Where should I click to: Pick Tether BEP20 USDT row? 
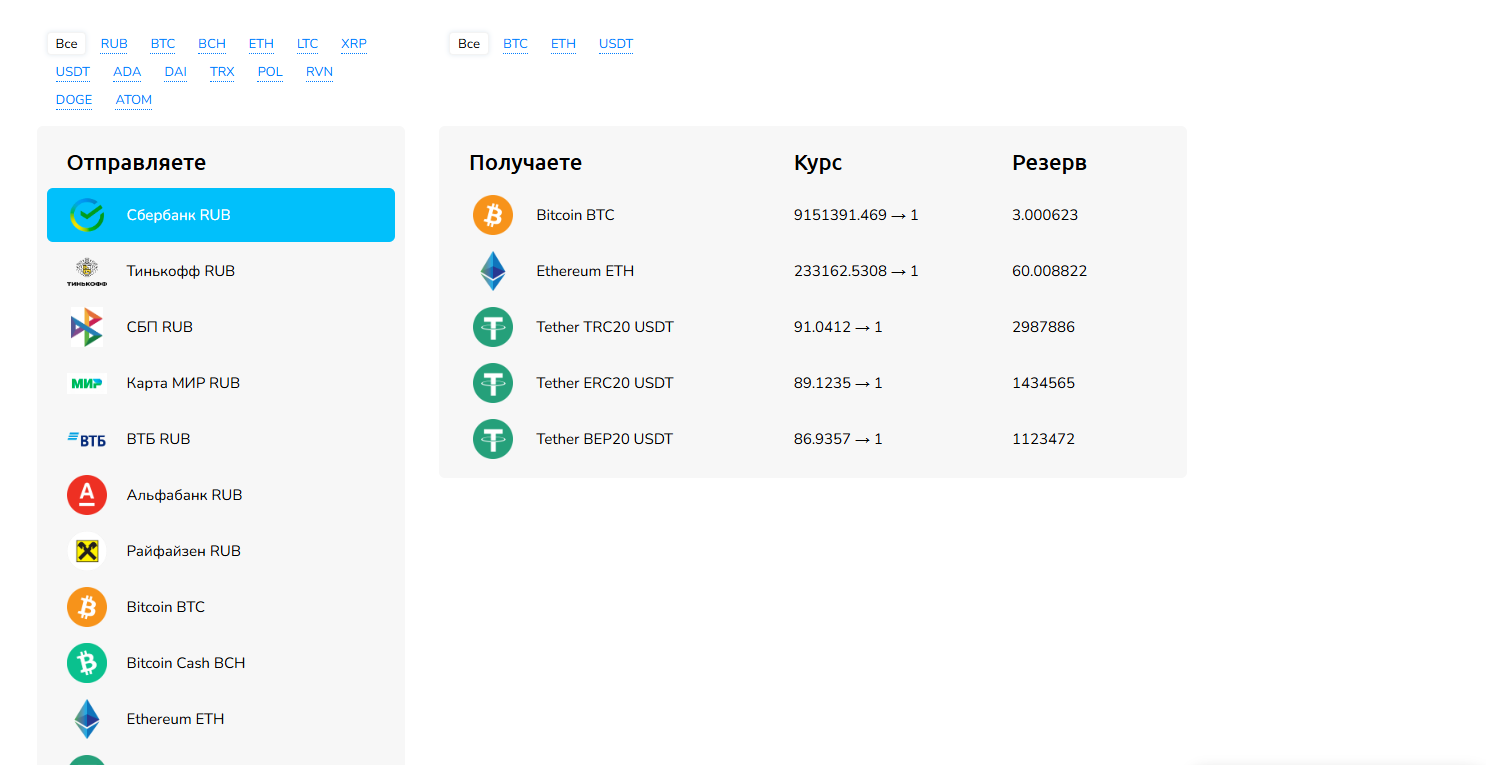(x=604, y=439)
